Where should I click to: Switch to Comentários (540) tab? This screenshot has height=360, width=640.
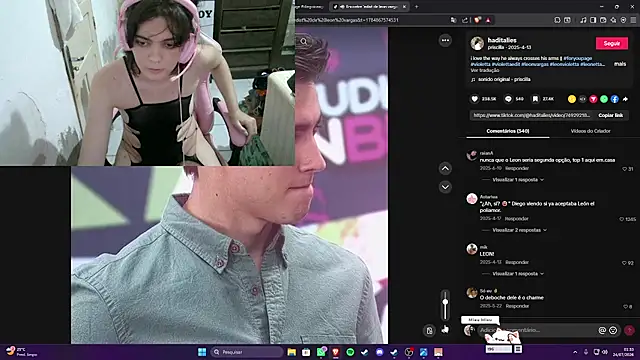point(508,131)
